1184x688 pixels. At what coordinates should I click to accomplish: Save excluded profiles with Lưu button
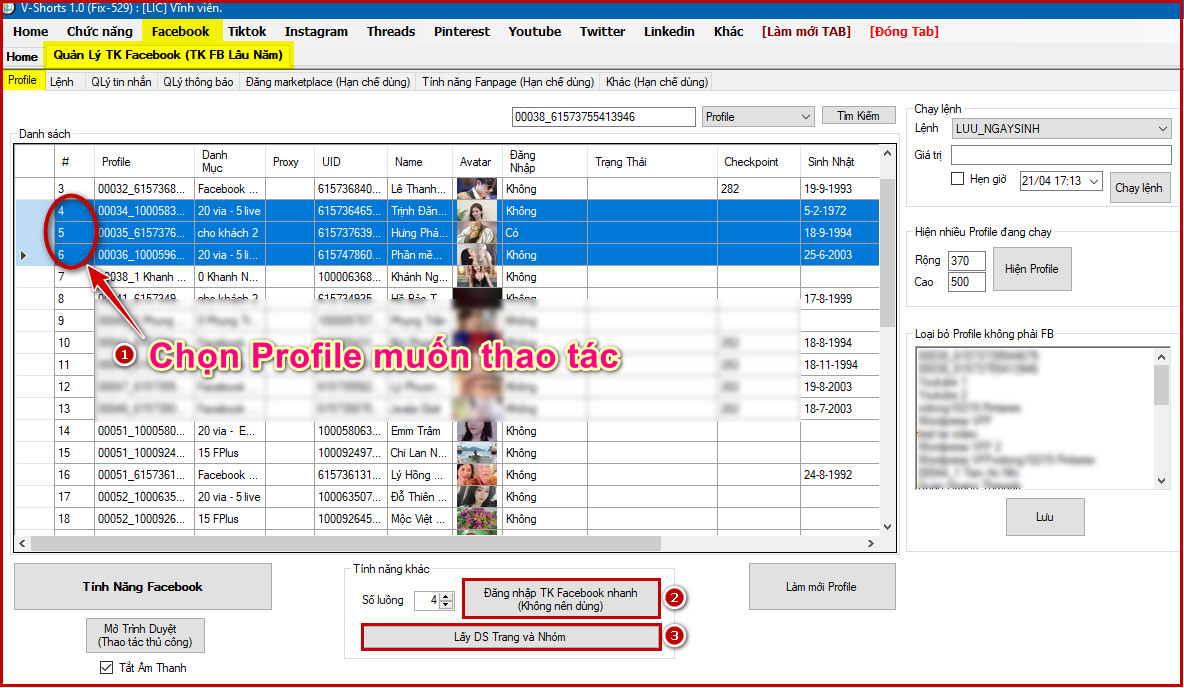[x=1045, y=517]
